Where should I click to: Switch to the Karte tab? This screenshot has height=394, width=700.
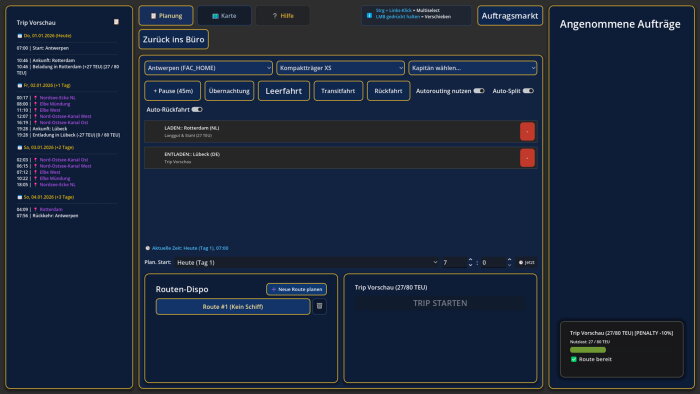coord(224,16)
